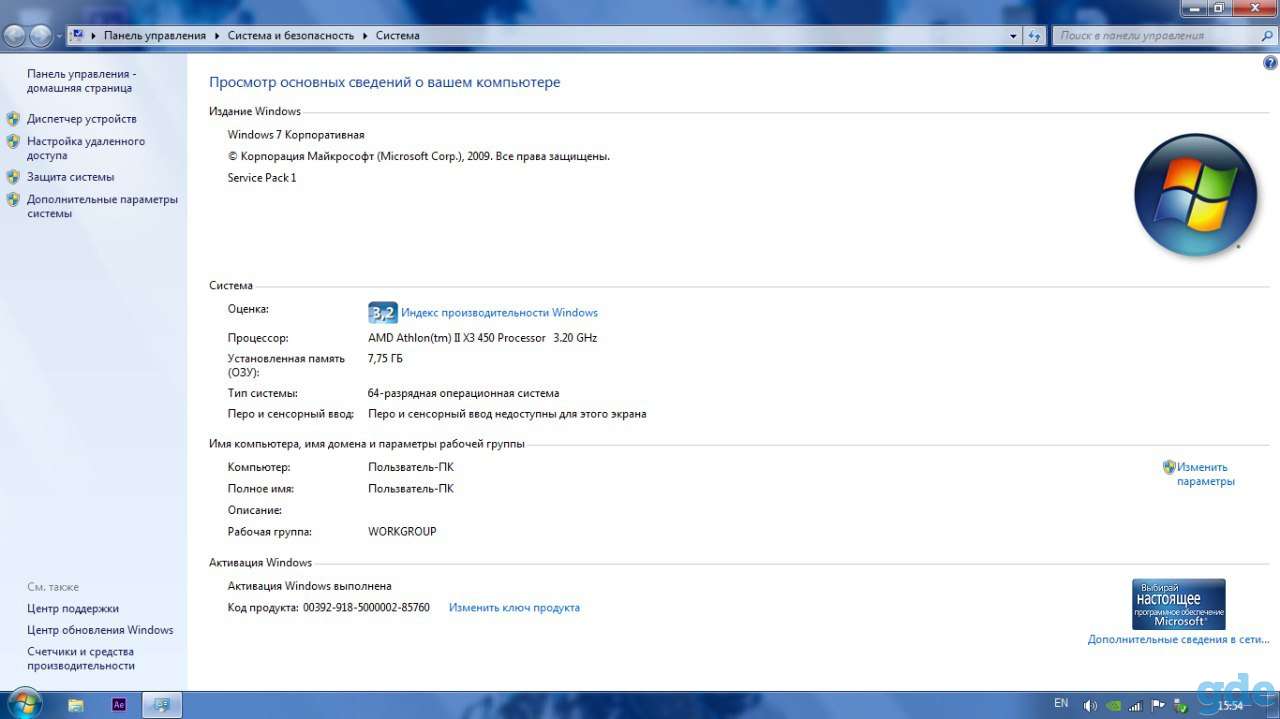Open the help question mark icon
The height and width of the screenshot is (719, 1280).
tap(1270, 63)
